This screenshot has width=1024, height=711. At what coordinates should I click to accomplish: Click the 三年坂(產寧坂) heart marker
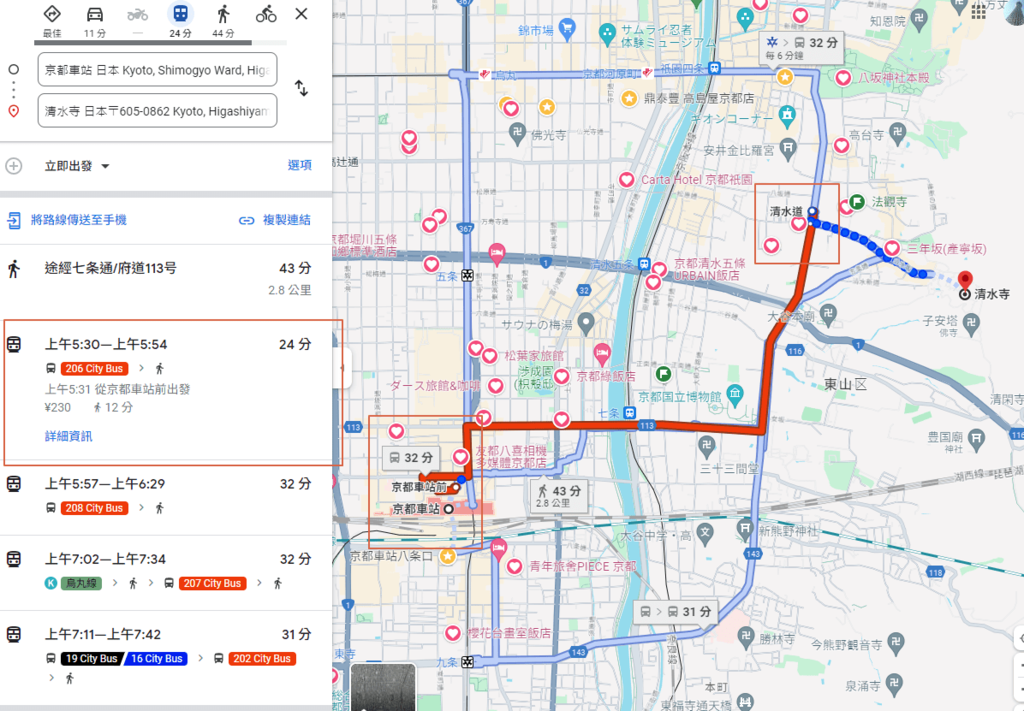[x=892, y=248]
